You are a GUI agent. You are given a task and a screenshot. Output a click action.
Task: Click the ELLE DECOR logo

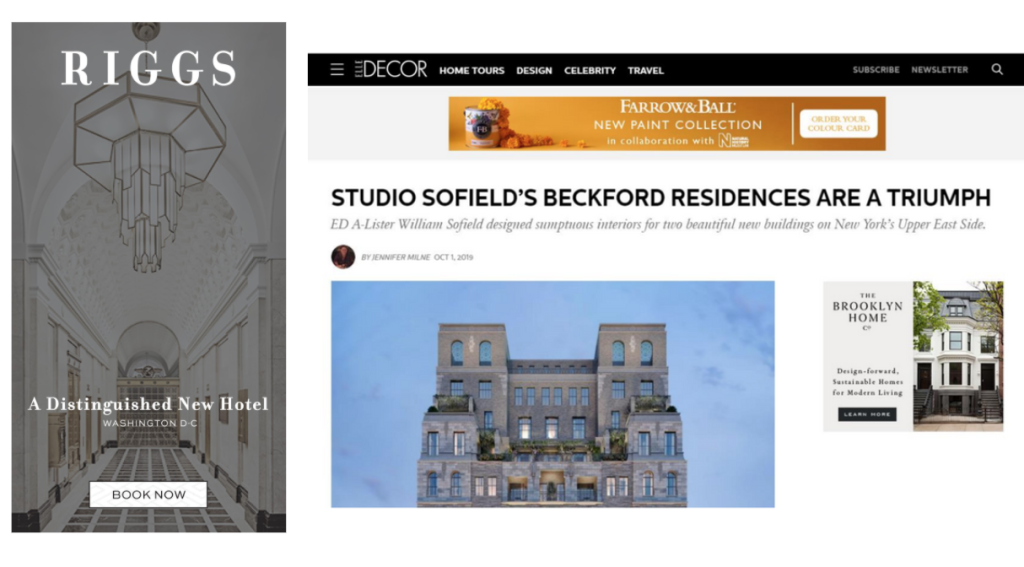point(391,69)
